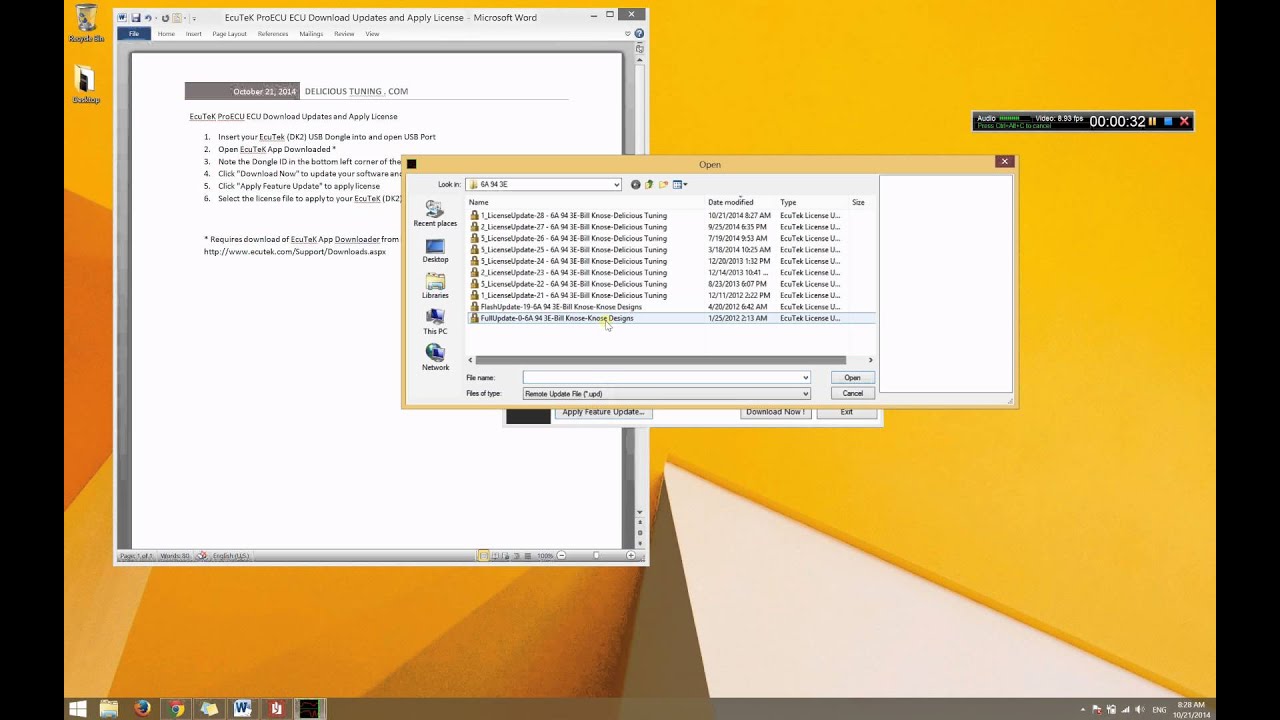Screen dimensions: 1280x720
Task: Click the Open button in dialog
Action: pos(852,378)
